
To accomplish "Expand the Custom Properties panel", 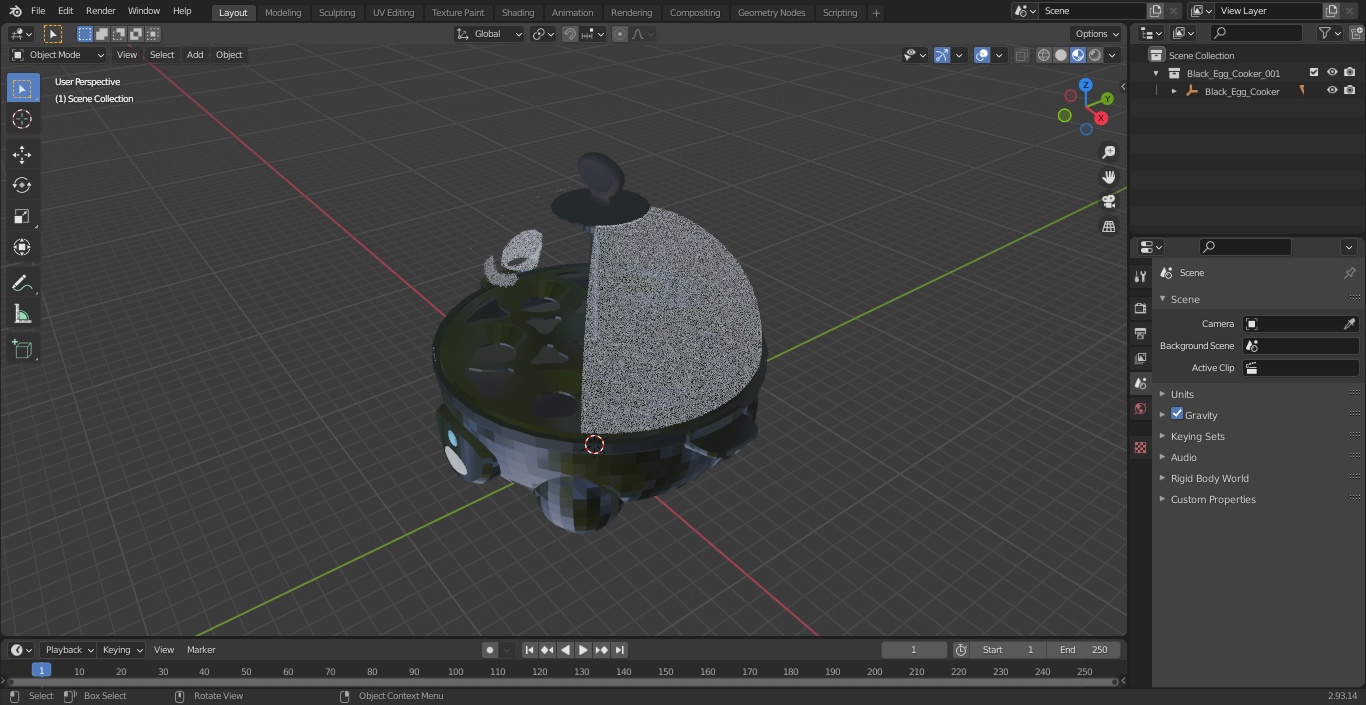I will (x=1213, y=499).
